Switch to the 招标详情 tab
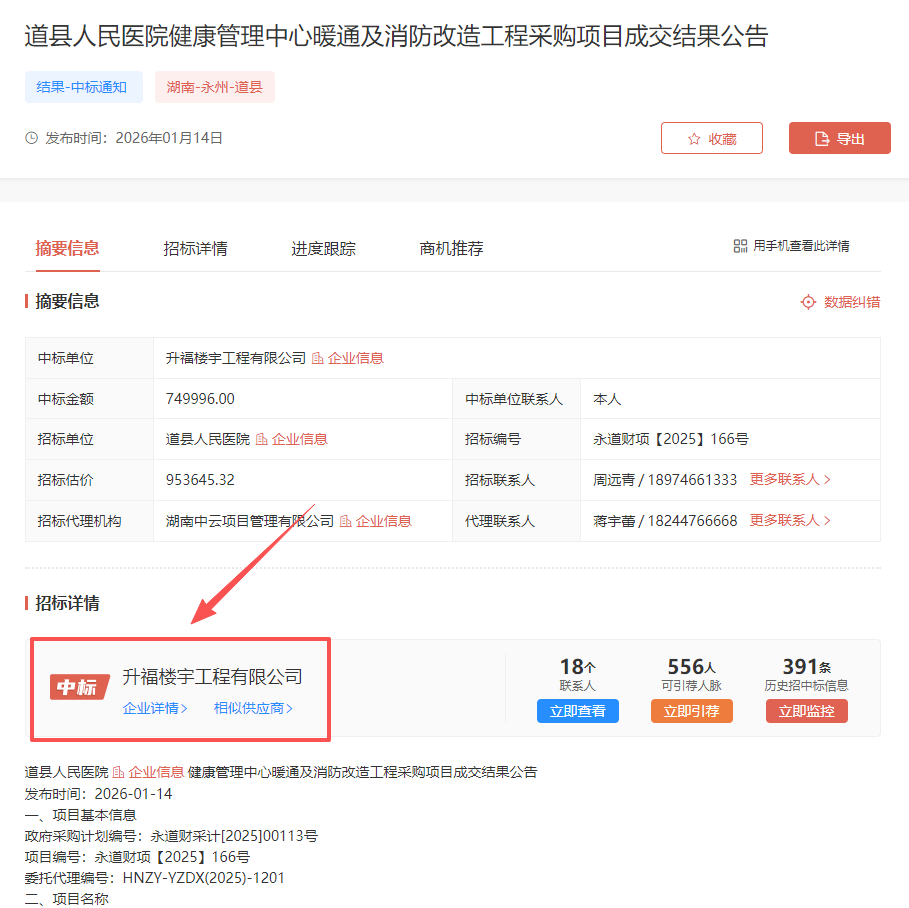Viewport: 909px width, 908px height. [195, 249]
